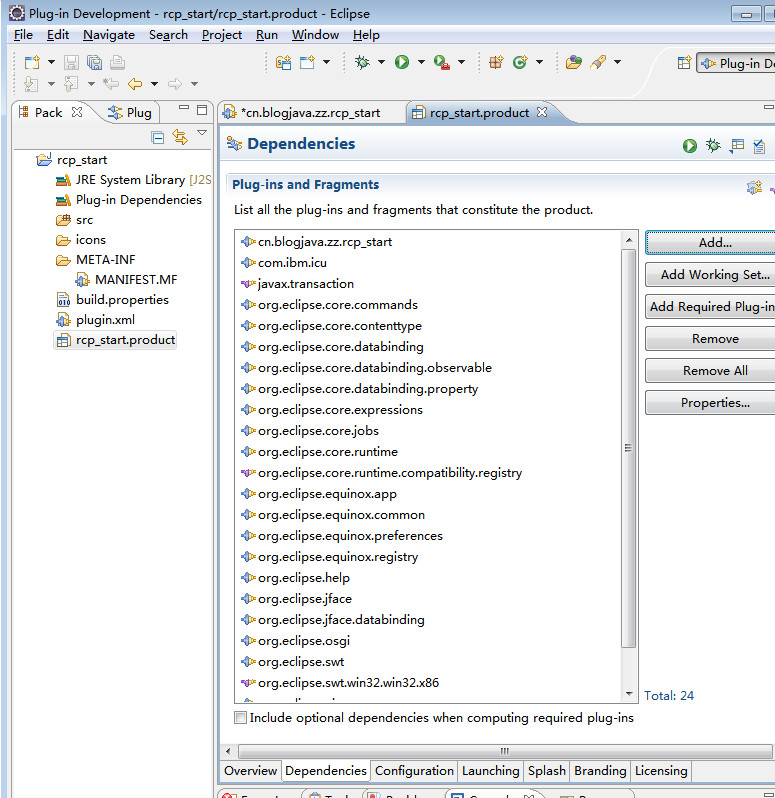Maximize the Package Explorer view
The width and height of the screenshot is (775, 798).
pyautogui.click(x=202, y=110)
